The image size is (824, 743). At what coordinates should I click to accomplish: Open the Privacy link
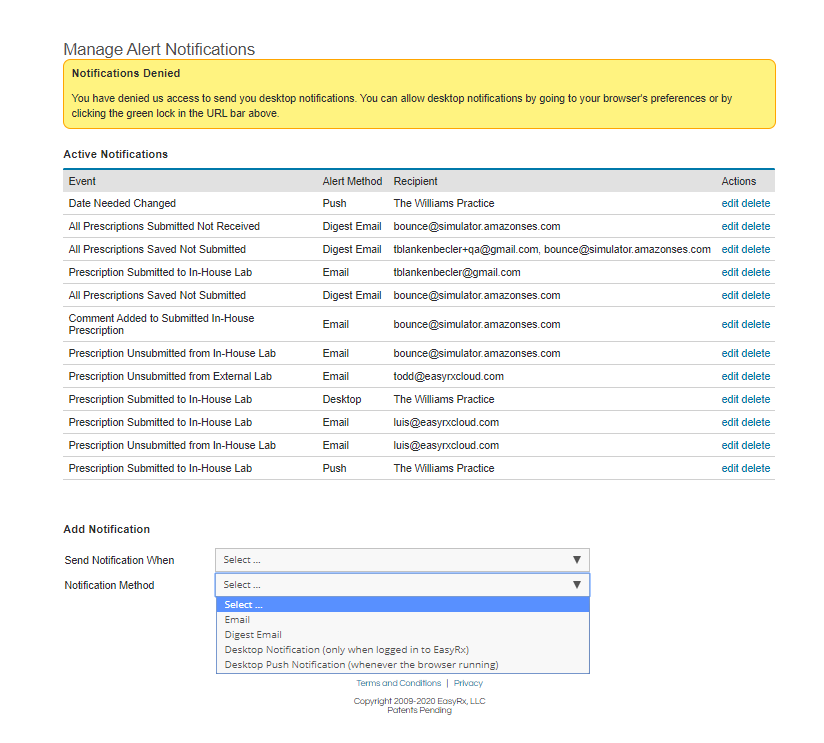tap(468, 683)
